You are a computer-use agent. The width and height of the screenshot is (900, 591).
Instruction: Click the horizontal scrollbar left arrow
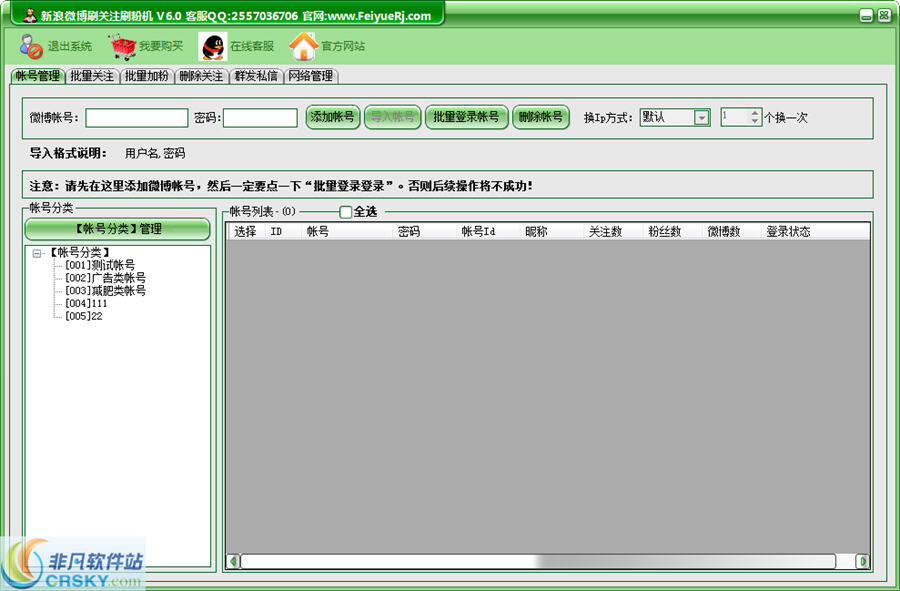tap(233, 562)
